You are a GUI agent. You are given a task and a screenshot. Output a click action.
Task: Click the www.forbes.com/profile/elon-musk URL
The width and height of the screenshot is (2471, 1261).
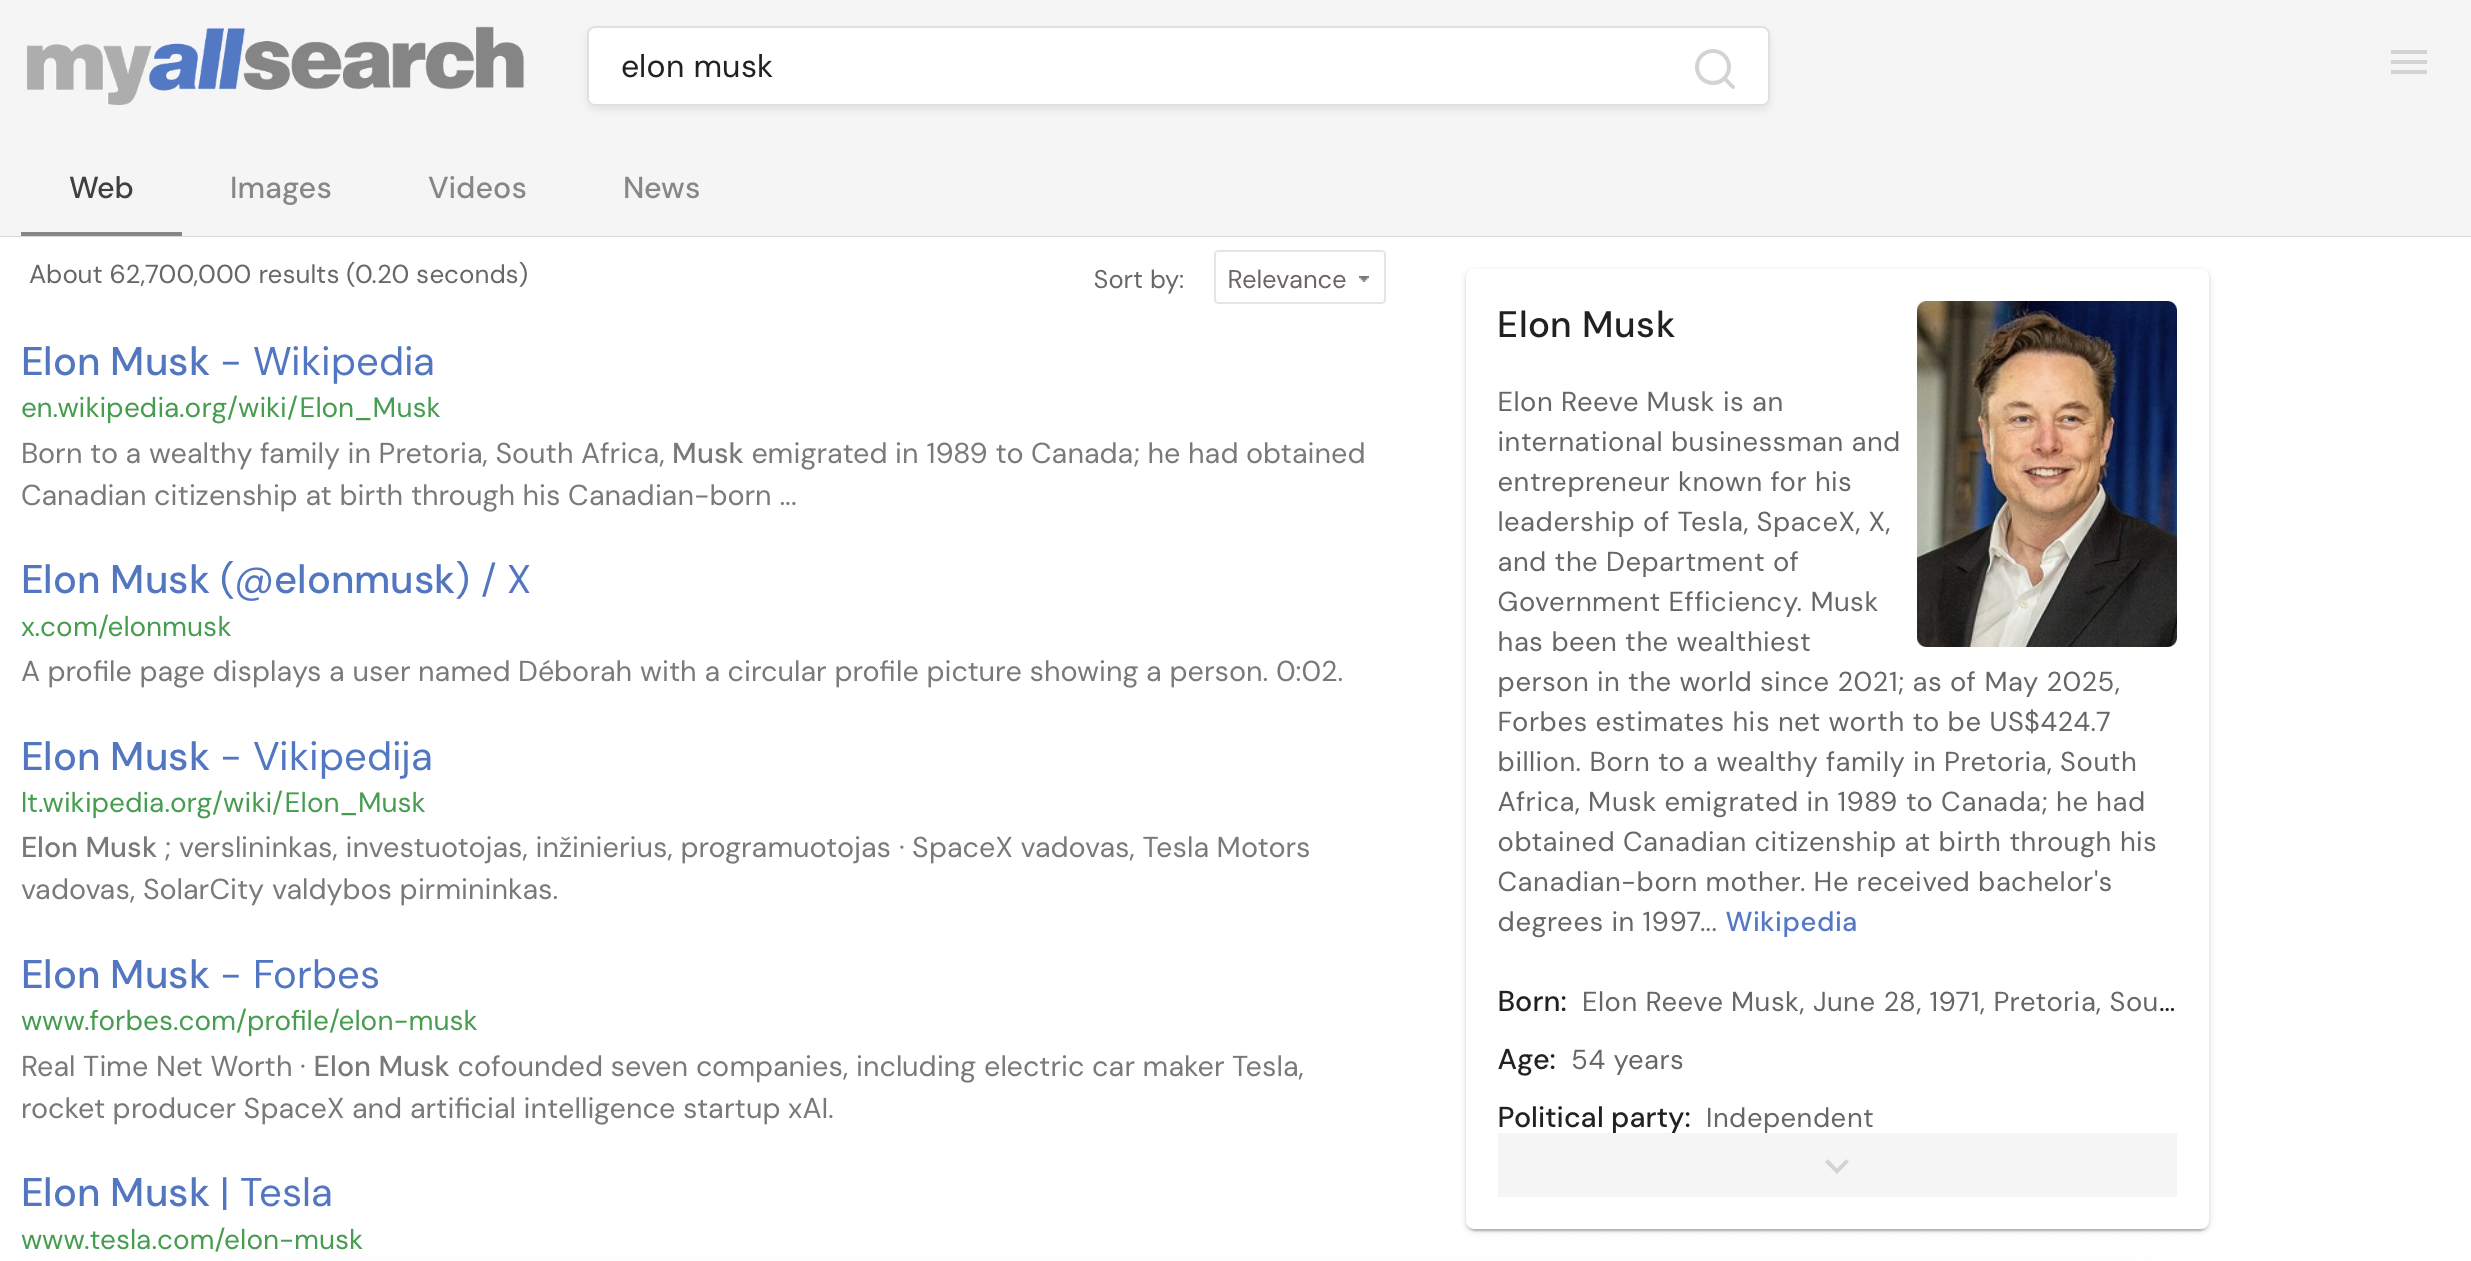tap(249, 1020)
